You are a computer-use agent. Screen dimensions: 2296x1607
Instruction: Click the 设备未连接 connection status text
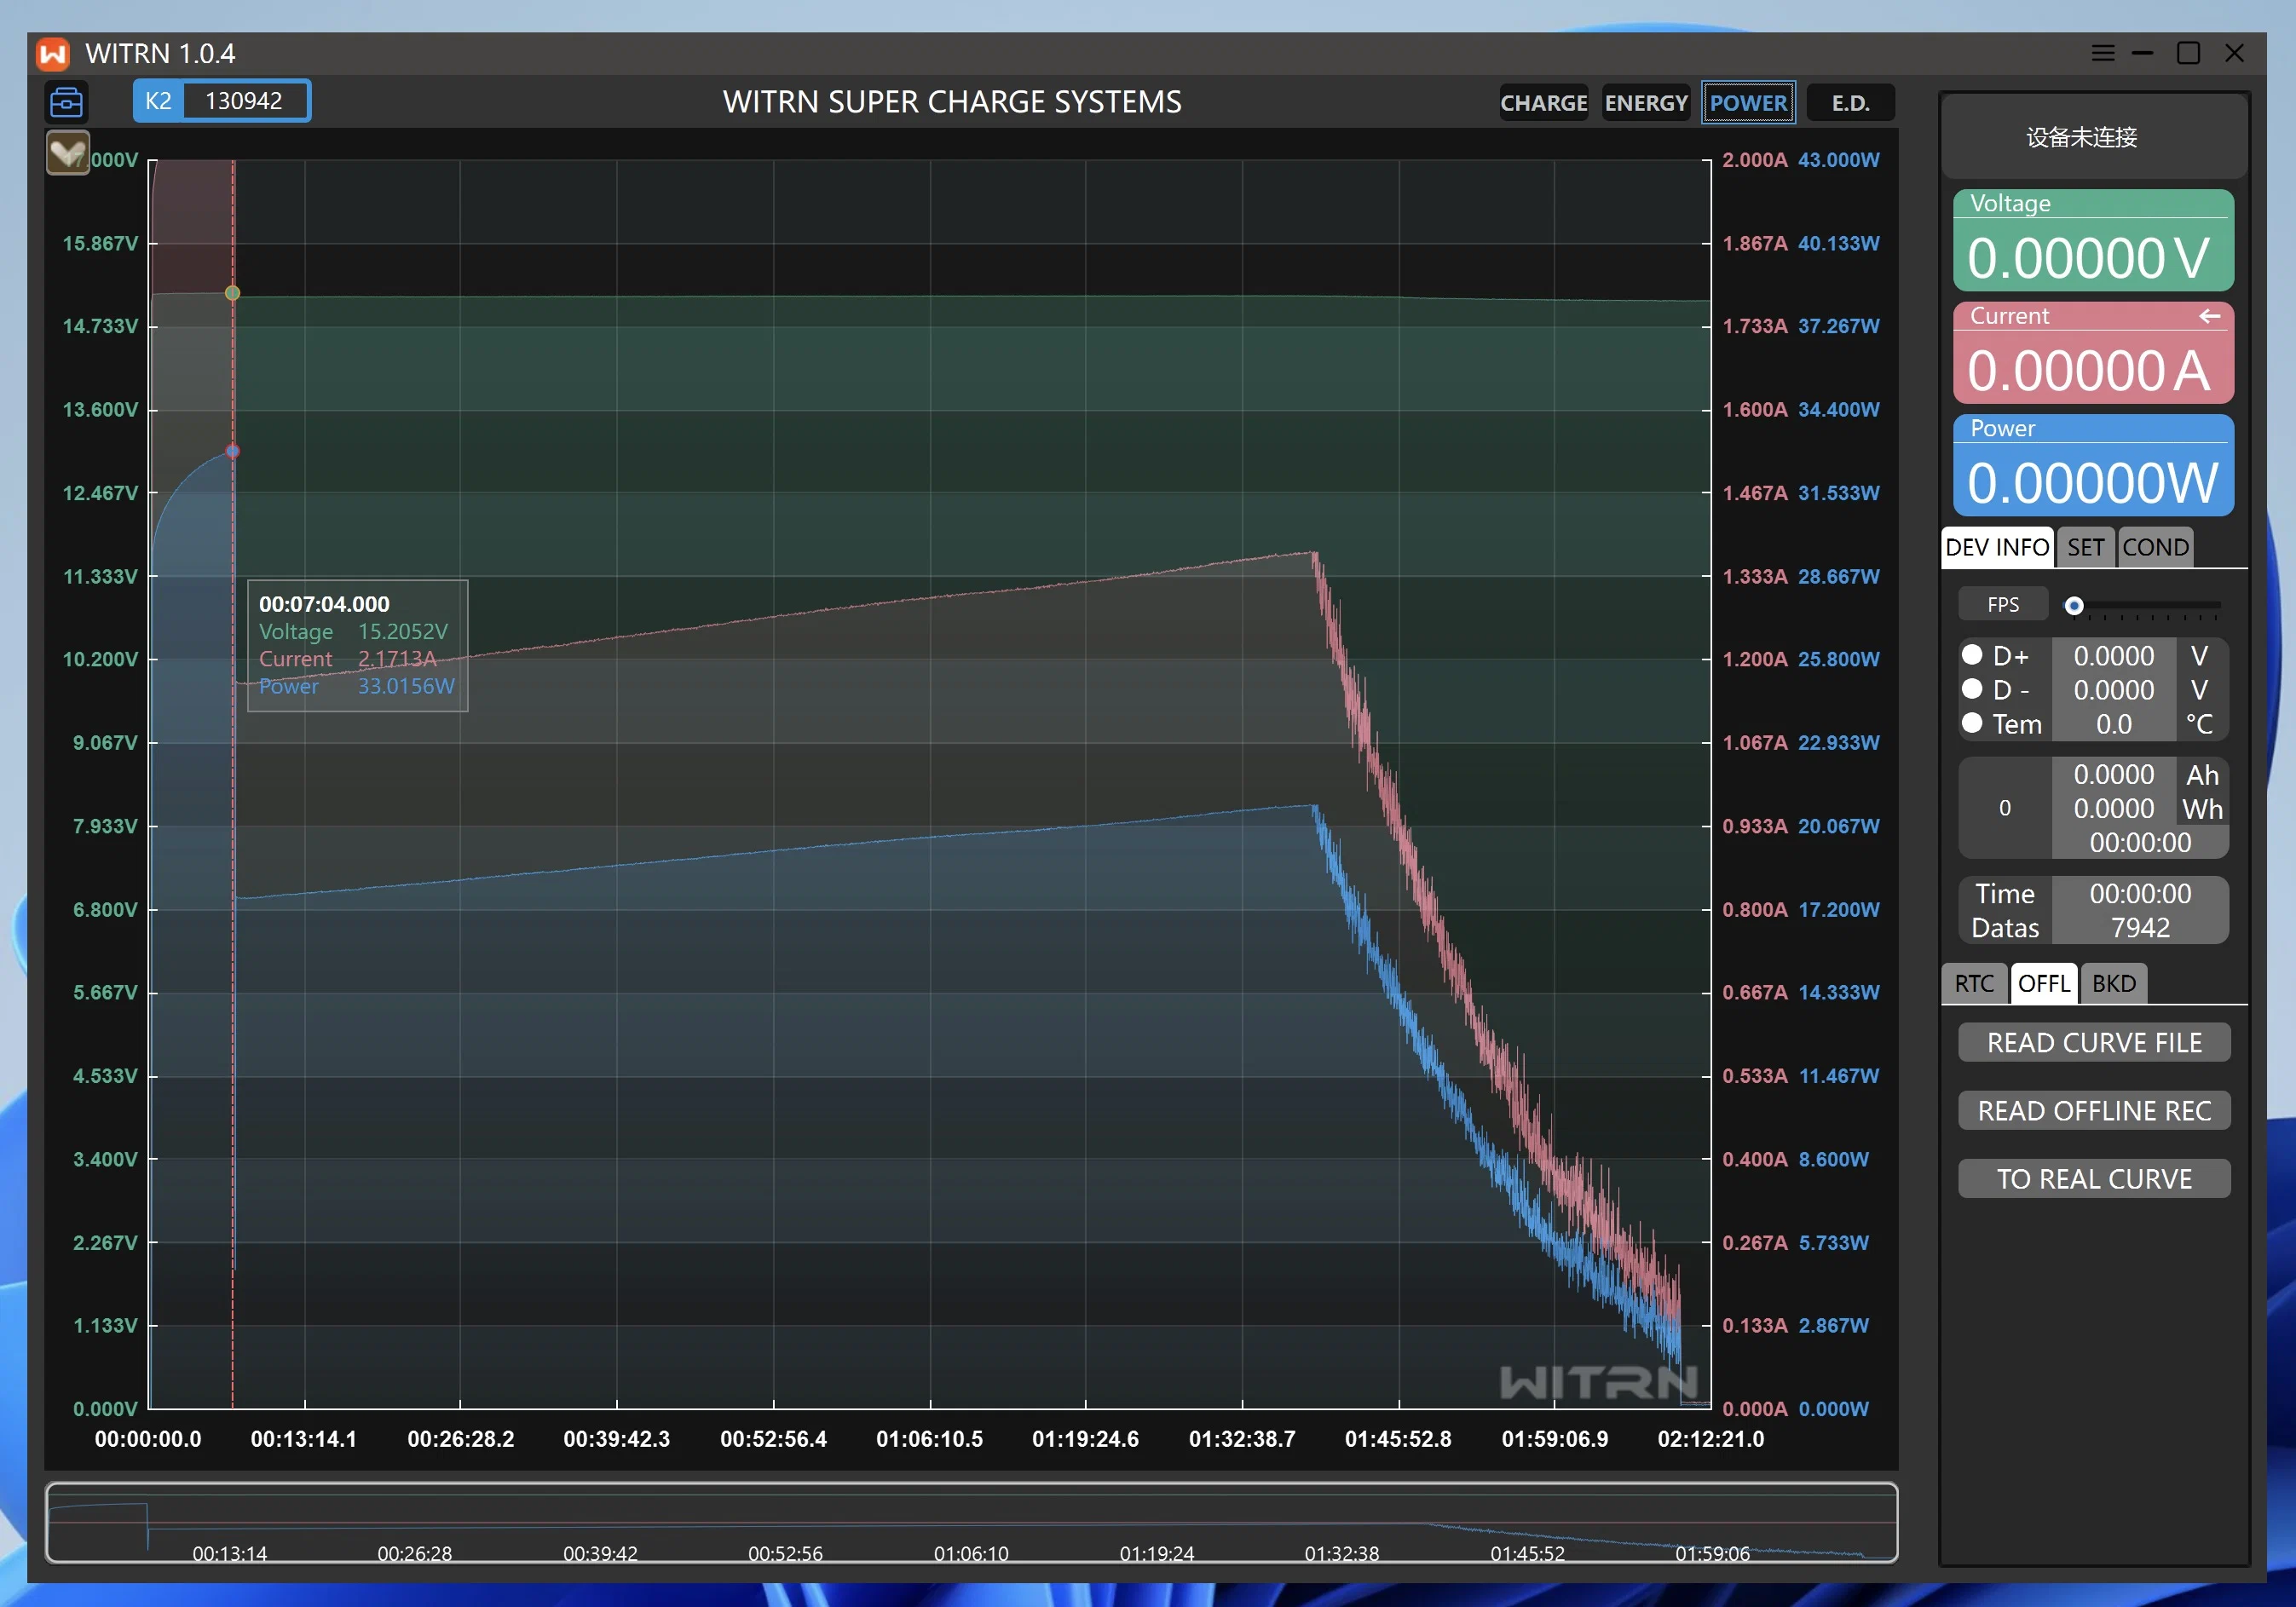click(2082, 137)
